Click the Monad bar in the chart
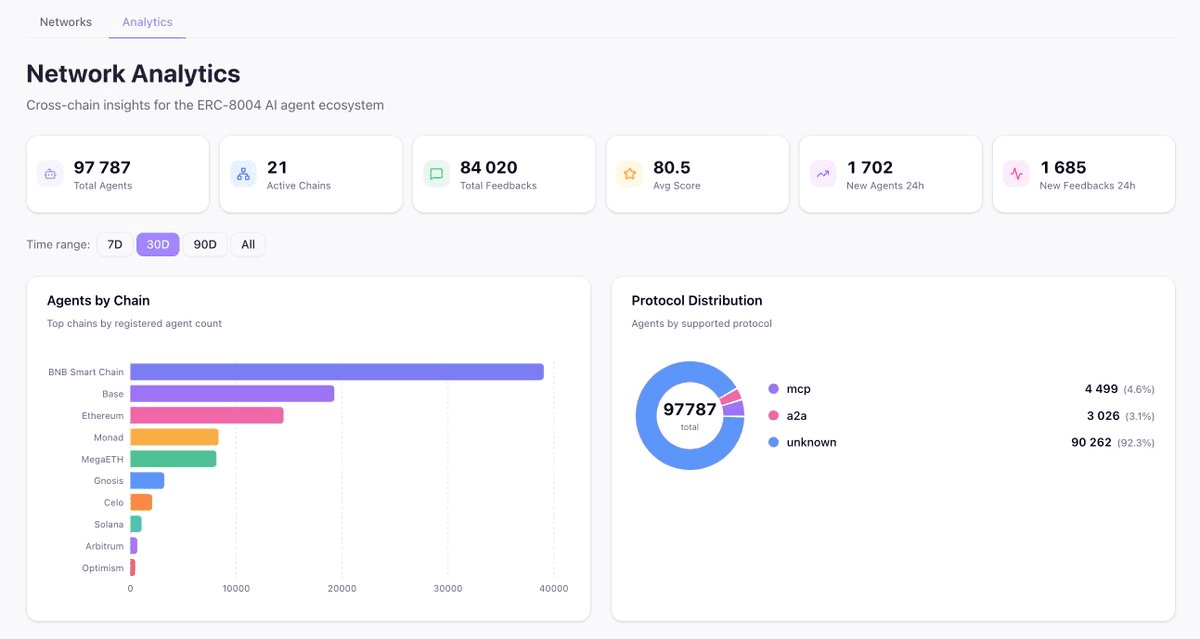Viewport: 1200px width, 639px height. [x=174, y=437]
